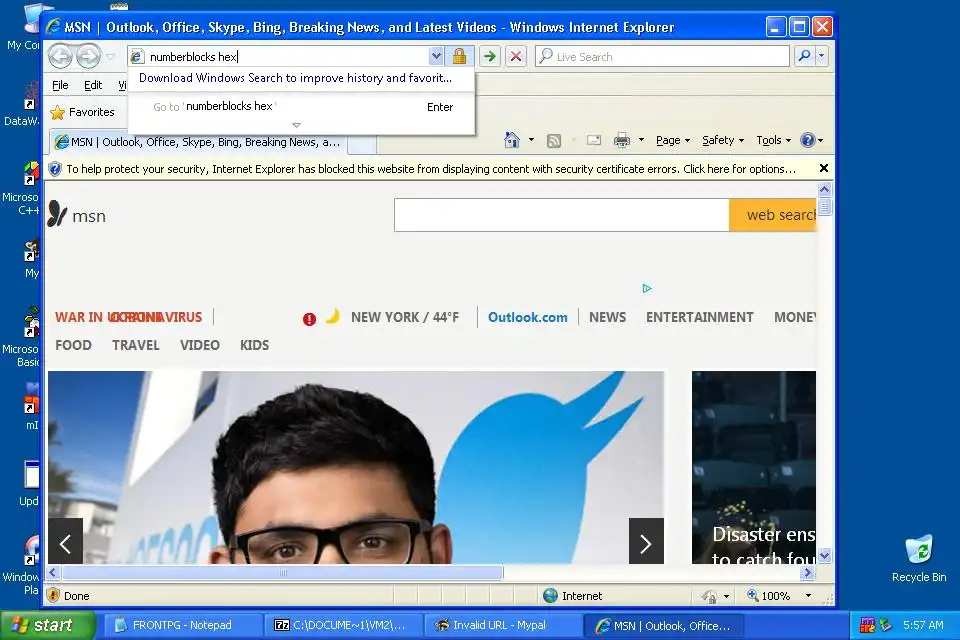
Task: Click the Internet security zone indicator
Action: (x=573, y=596)
